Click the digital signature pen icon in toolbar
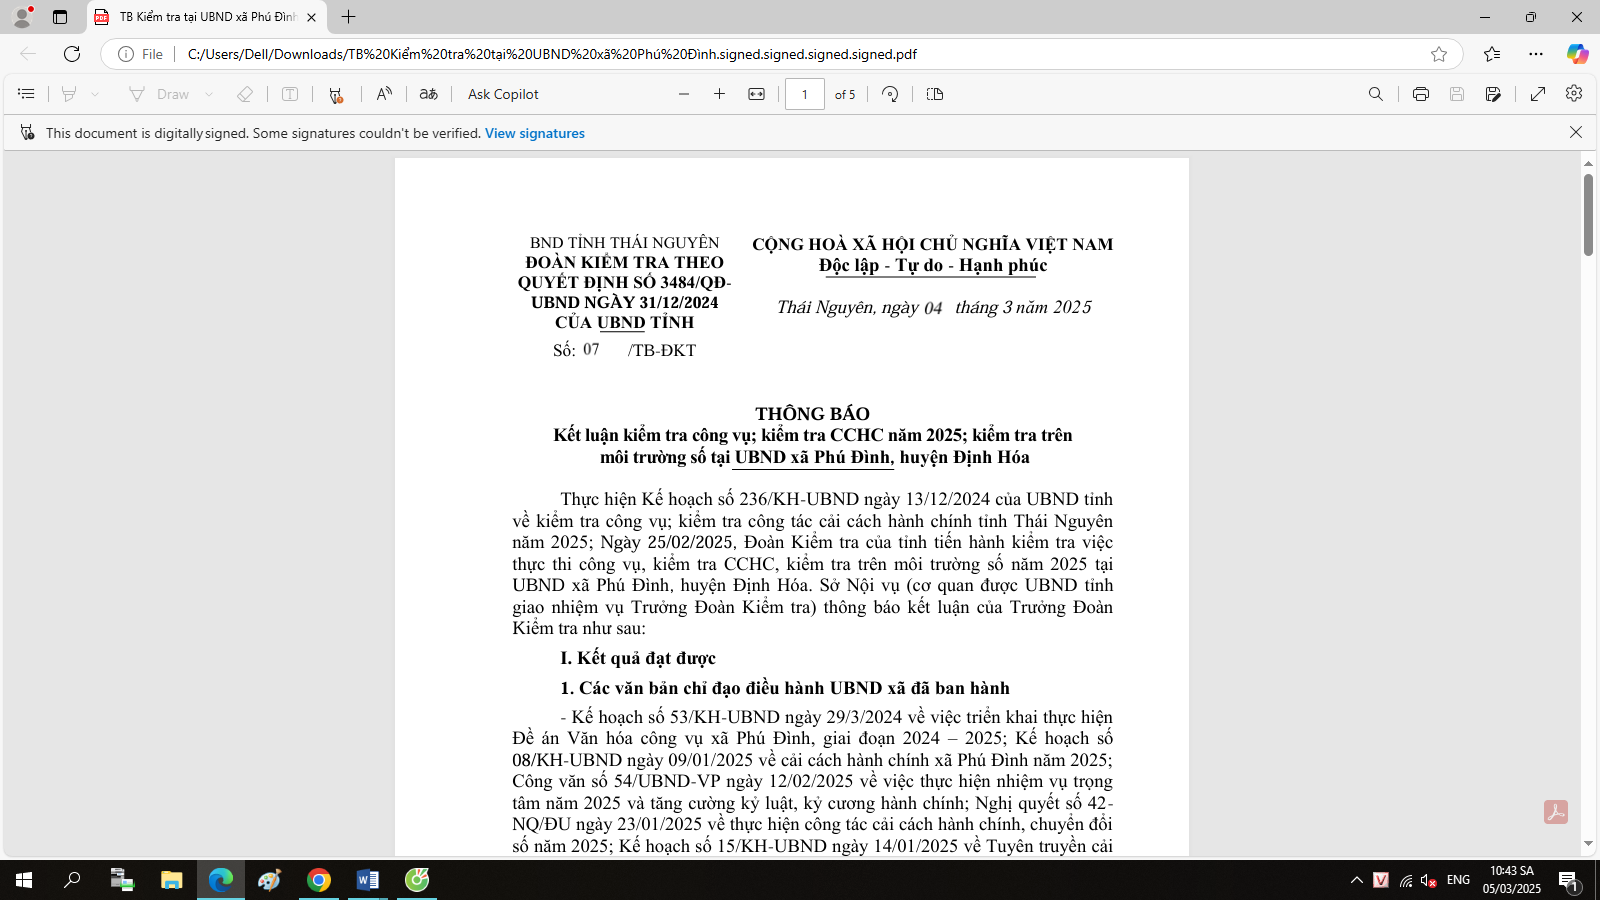 click(x=336, y=94)
